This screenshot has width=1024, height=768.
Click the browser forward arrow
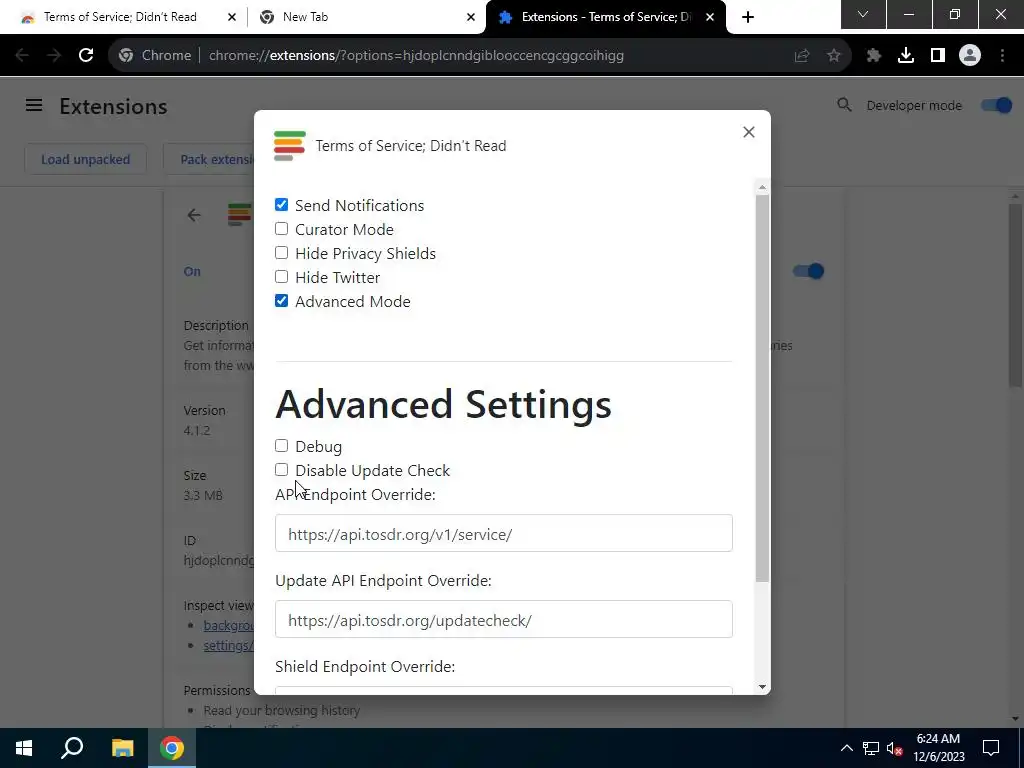point(54,56)
